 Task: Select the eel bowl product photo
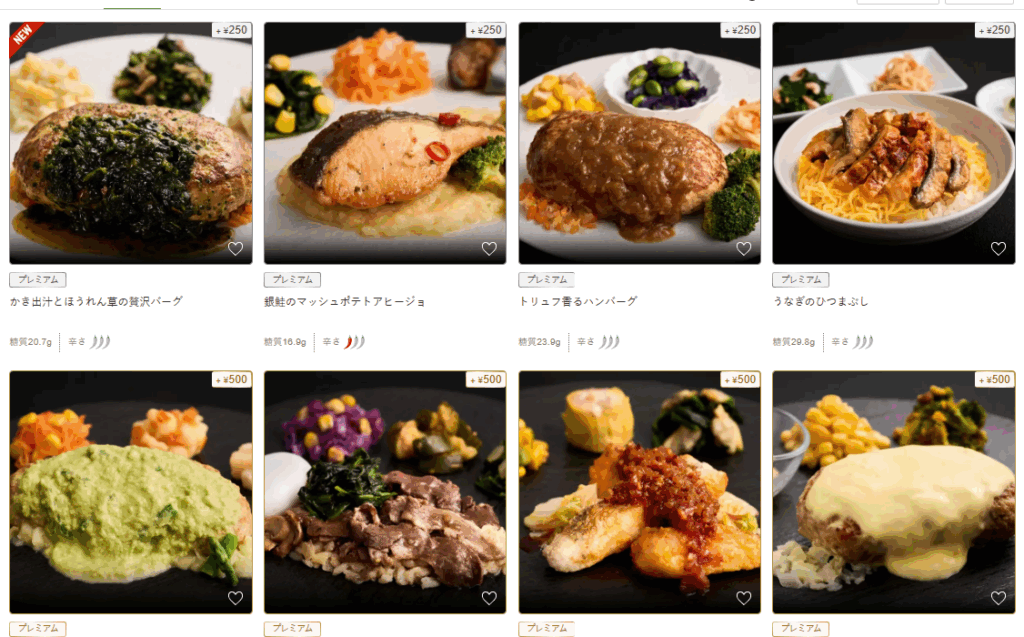[x=893, y=143]
